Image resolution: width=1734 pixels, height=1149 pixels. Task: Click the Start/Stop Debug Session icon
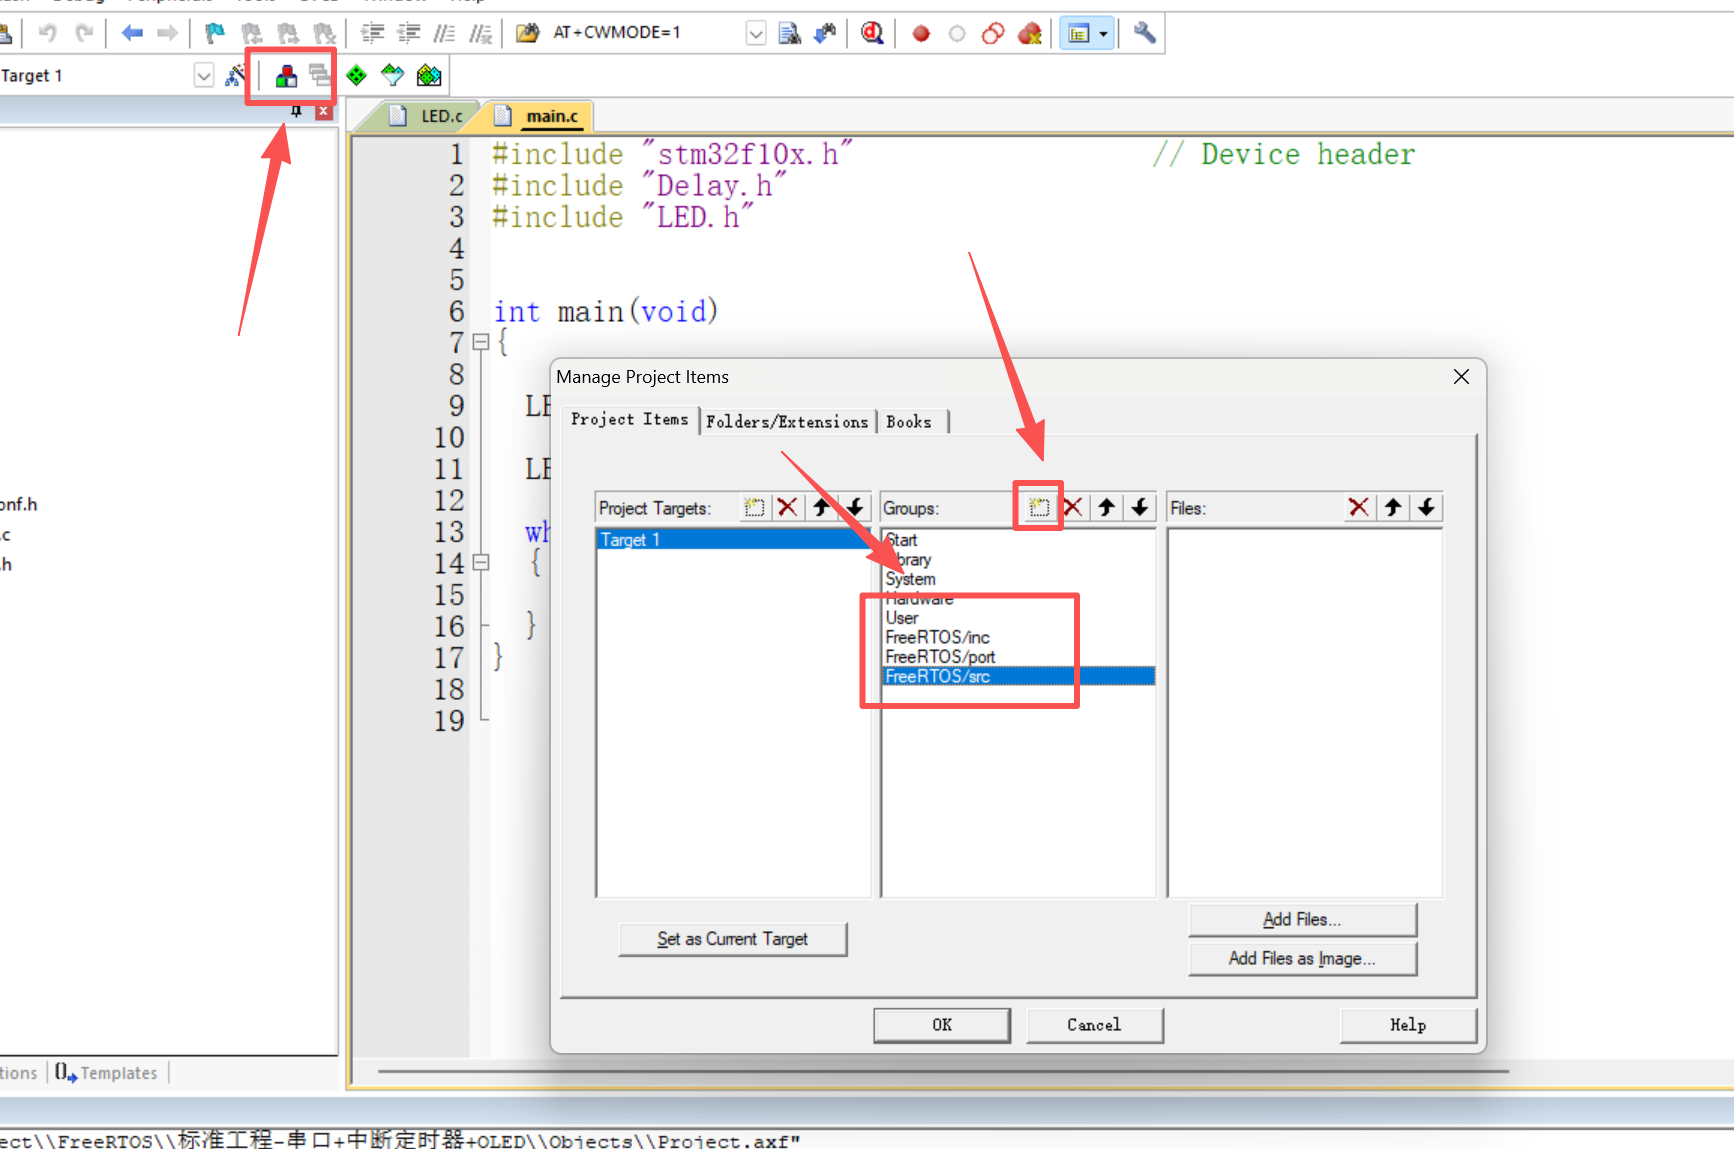pos(872,33)
